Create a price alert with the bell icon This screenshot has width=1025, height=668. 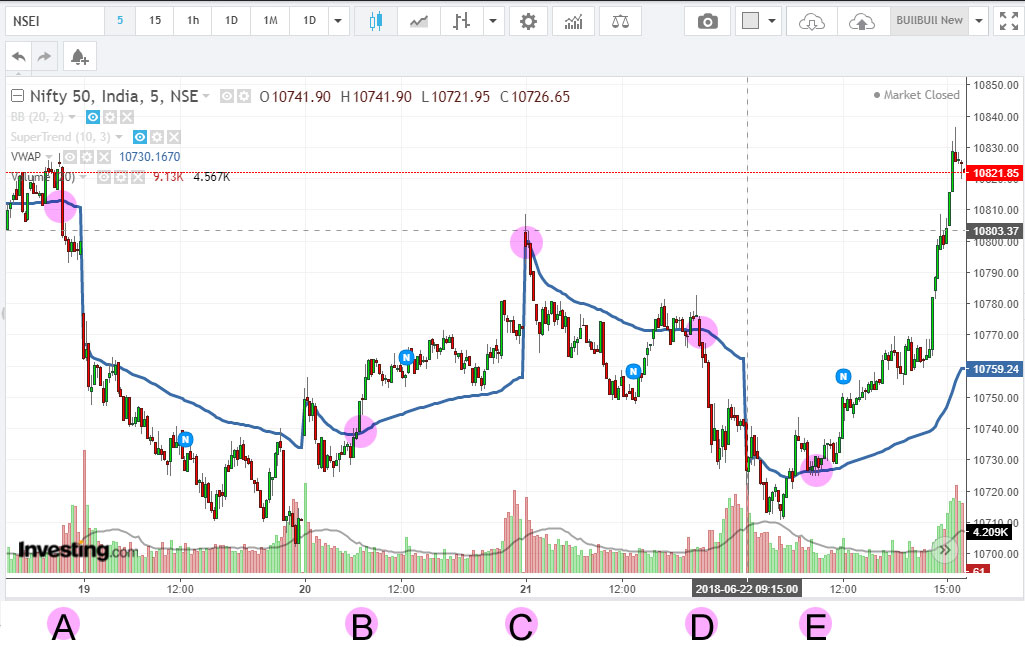[79, 56]
